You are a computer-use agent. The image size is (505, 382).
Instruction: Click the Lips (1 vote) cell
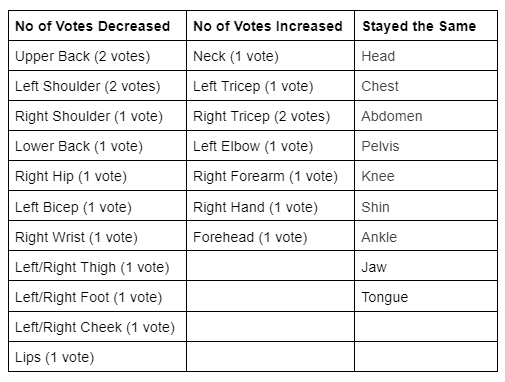tap(97, 357)
